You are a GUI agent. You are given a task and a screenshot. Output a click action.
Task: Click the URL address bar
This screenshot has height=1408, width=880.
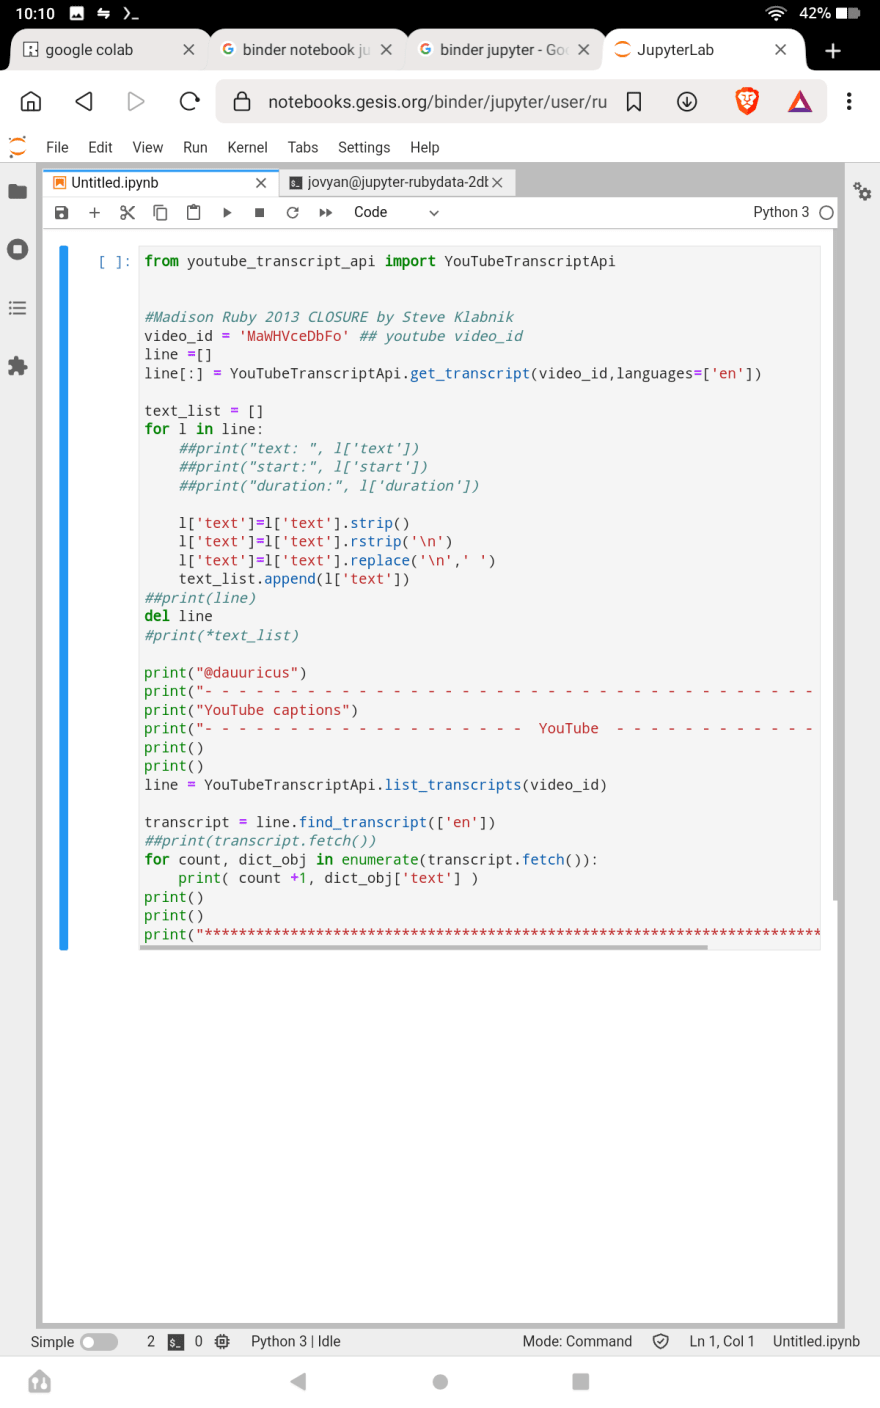(437, 102)
